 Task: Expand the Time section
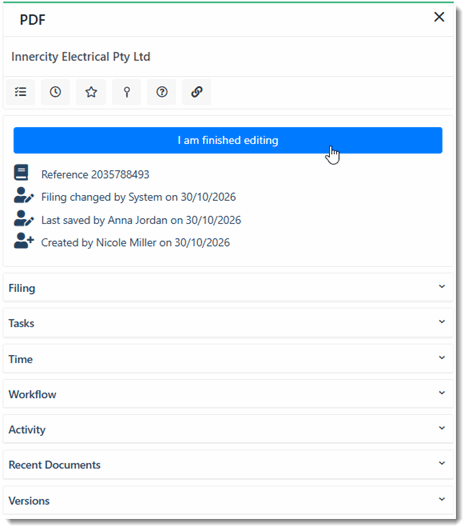[x=228, y=359]
